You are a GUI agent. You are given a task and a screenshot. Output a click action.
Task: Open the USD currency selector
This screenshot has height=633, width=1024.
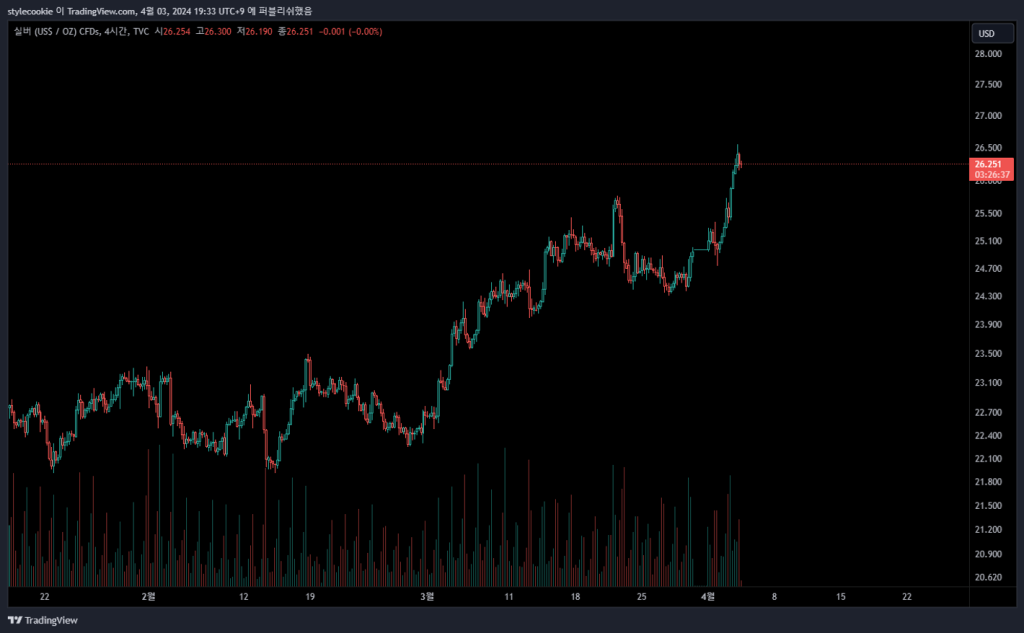(x=986, y=33)
